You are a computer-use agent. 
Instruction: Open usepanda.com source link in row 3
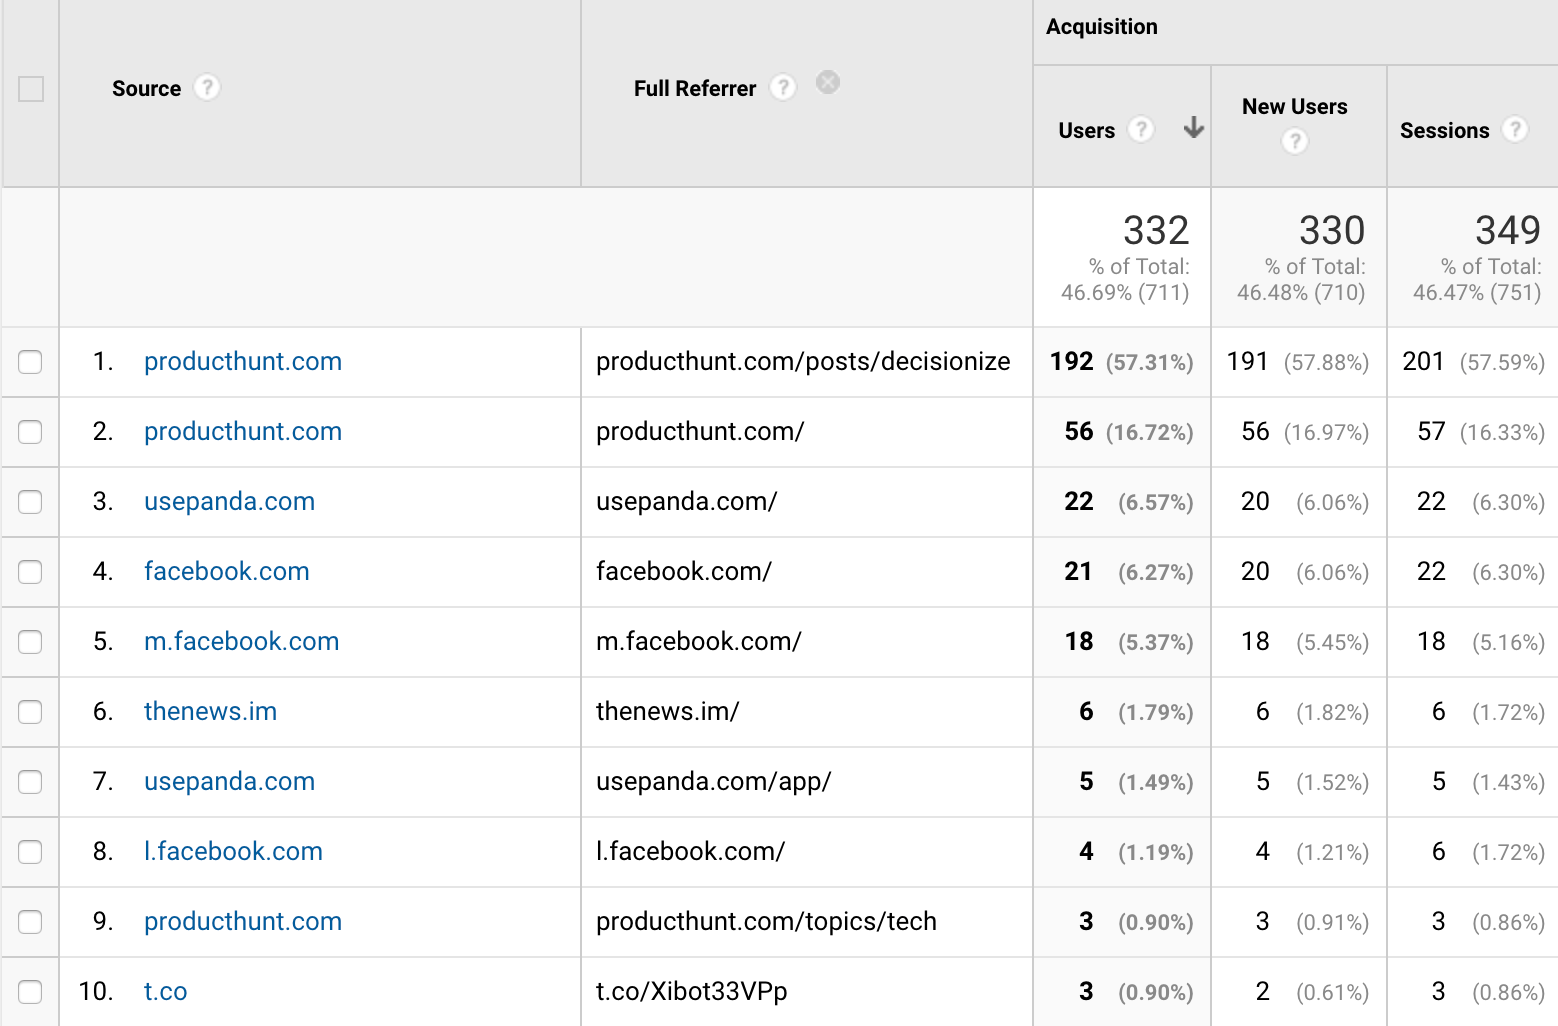coord(229,502)
